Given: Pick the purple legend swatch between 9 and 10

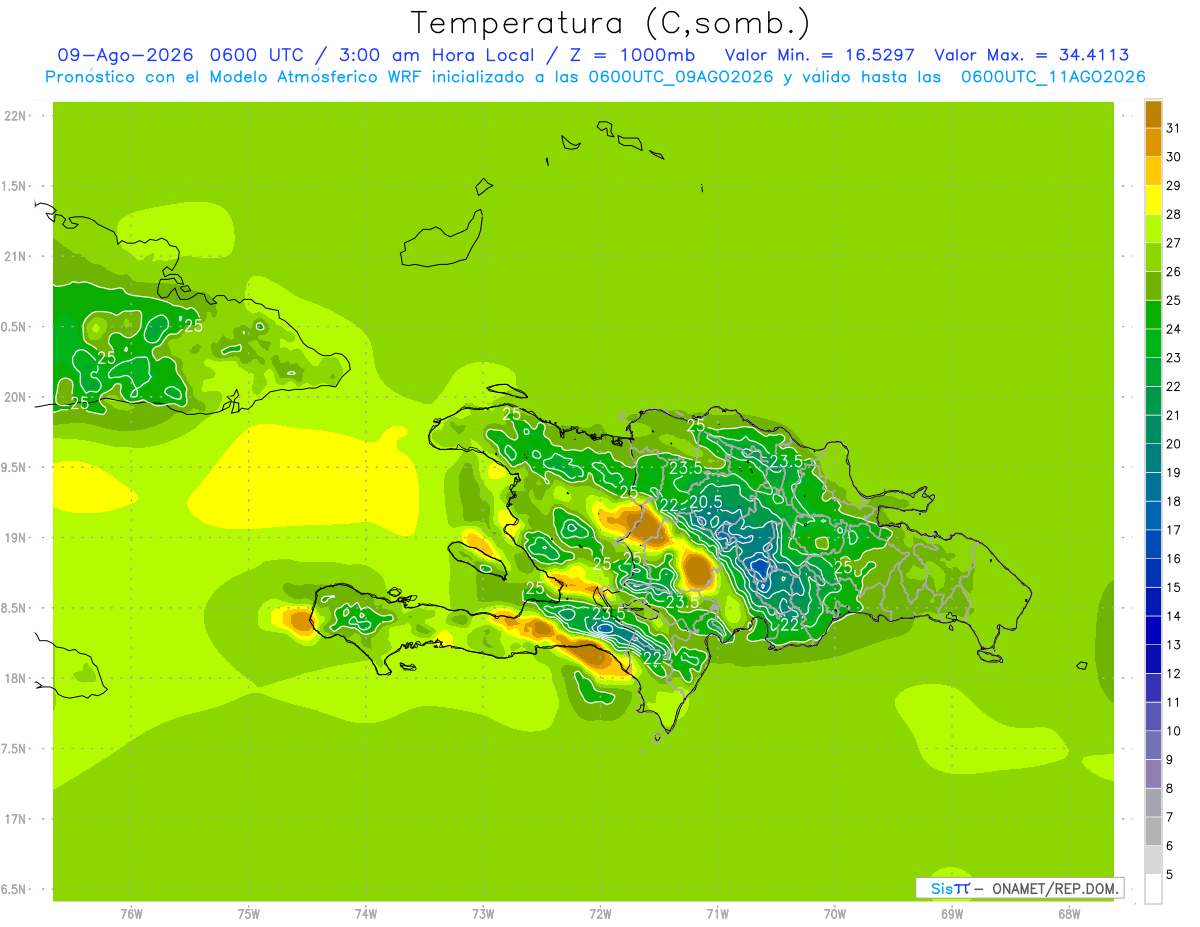Looking at the screenshot, I should coord(1153,745).
